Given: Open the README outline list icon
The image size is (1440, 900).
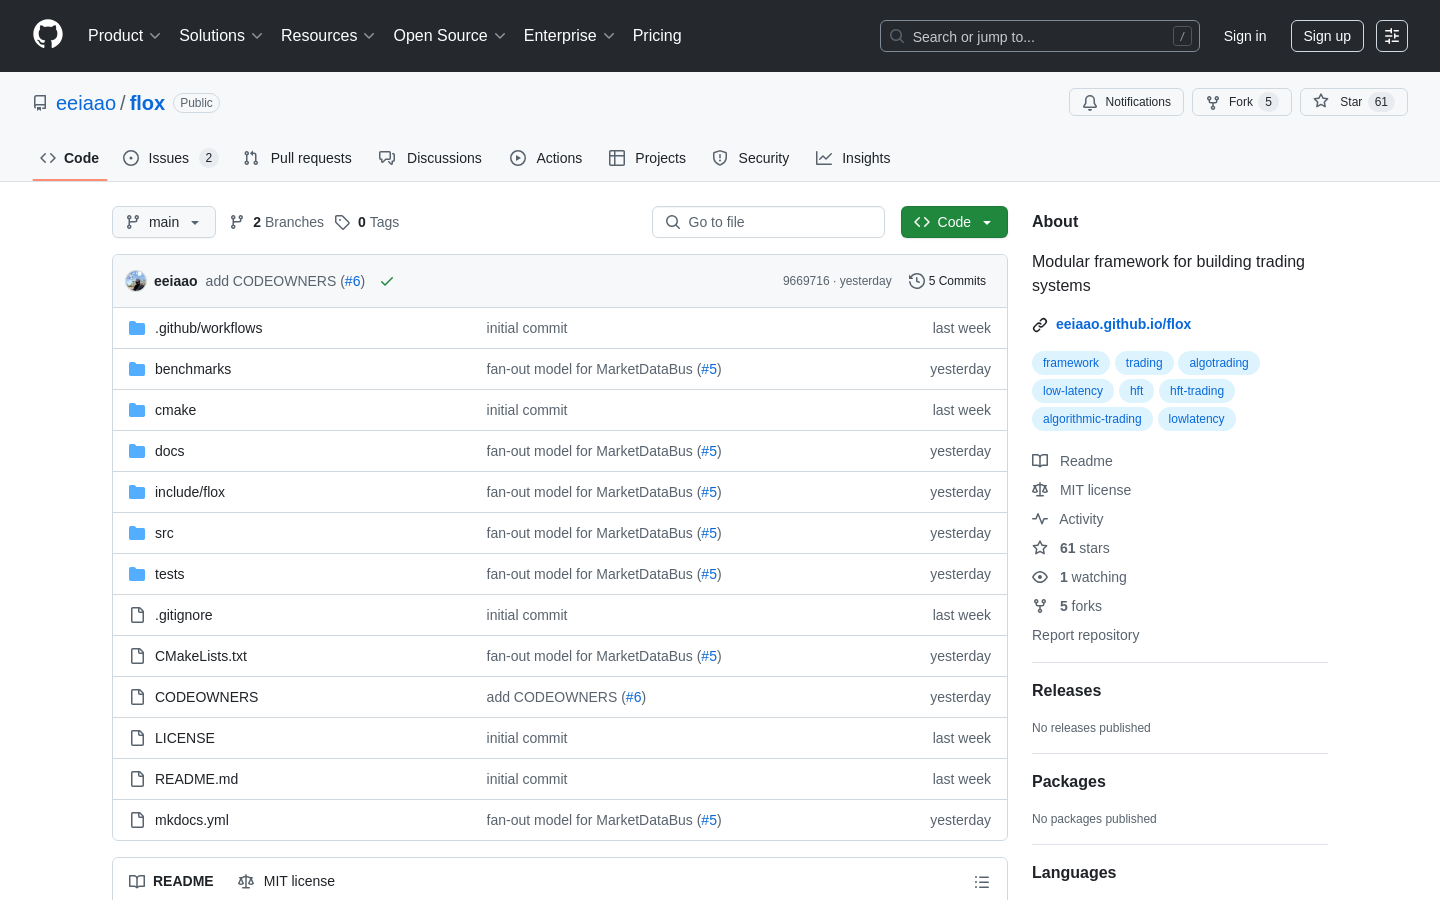Looking at the screenshot, I should pos(982,882).
